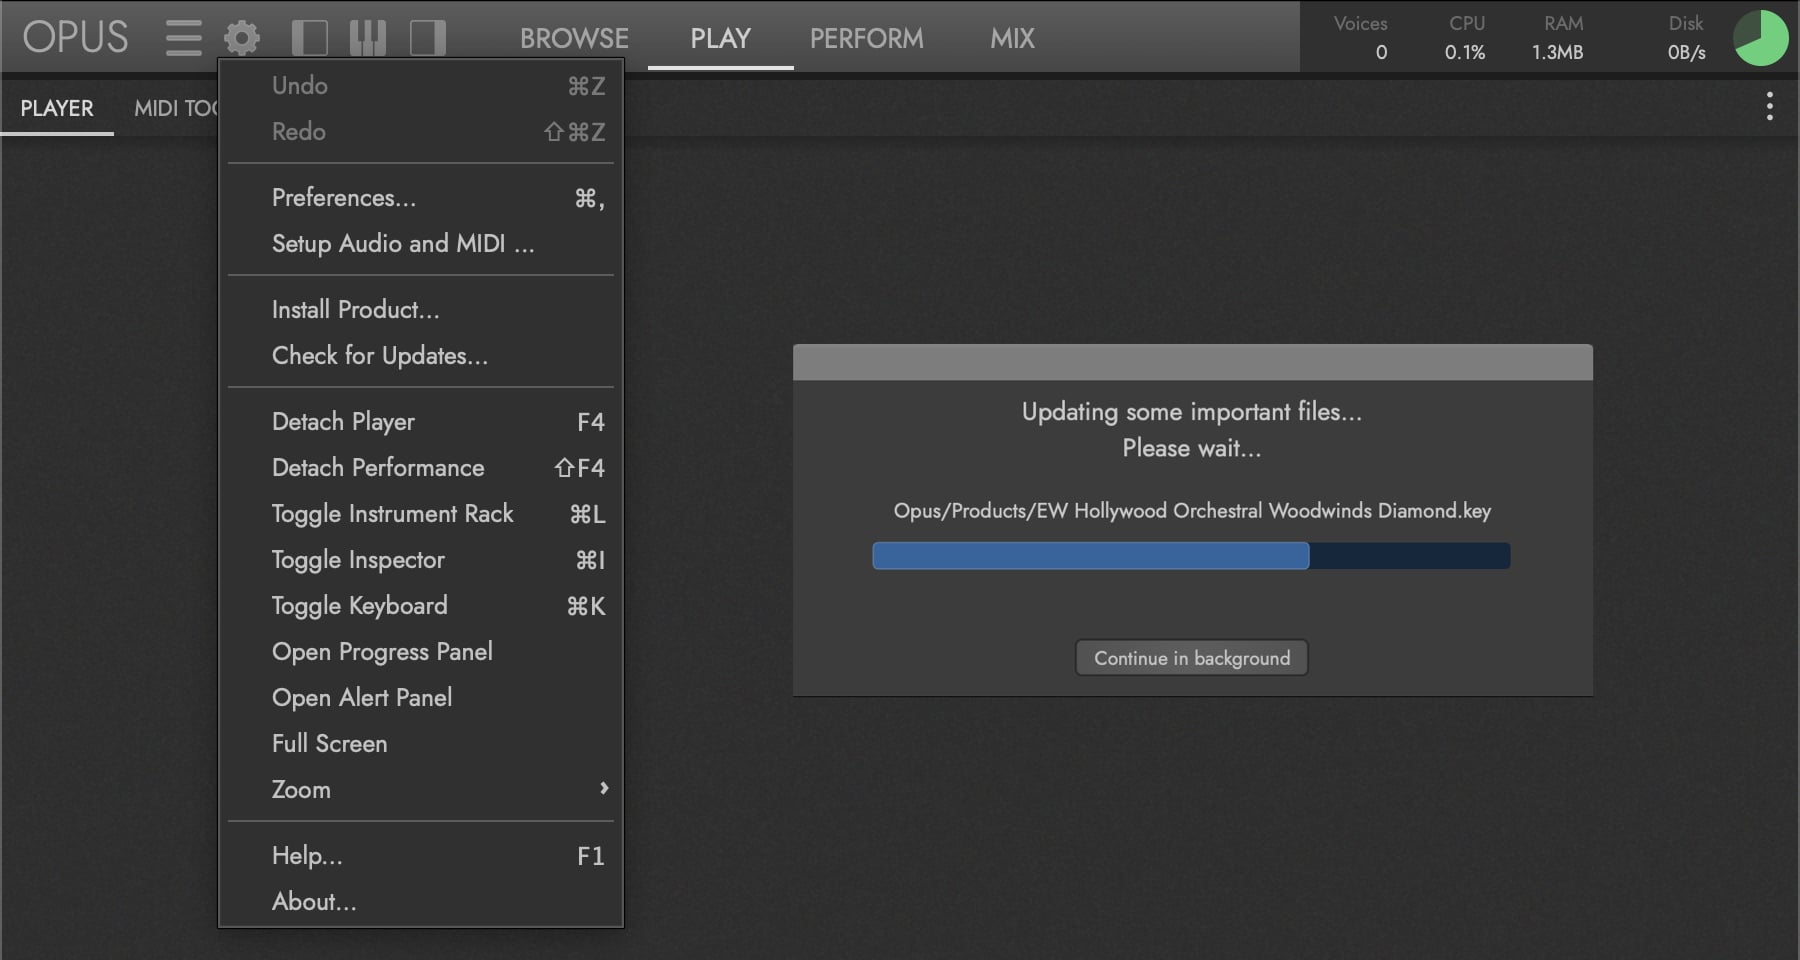Click the green disk activity pie indicator
Viewport: 1800px width, 960px height.
pyautogui.click(x=1760, y=38)
